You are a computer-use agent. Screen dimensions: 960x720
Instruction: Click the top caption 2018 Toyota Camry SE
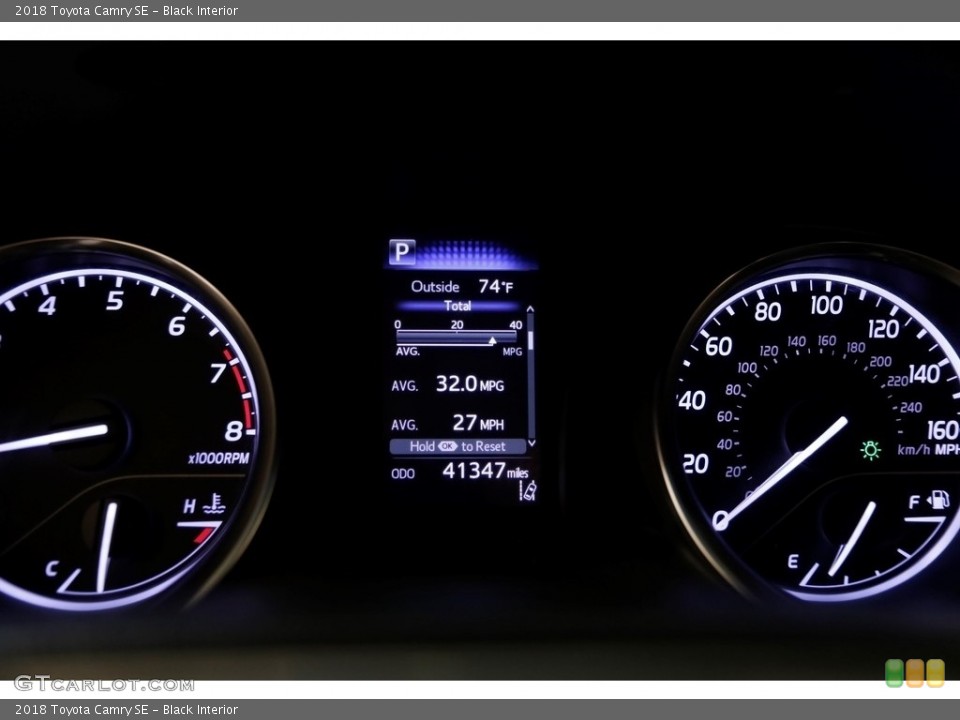[126, 10]
